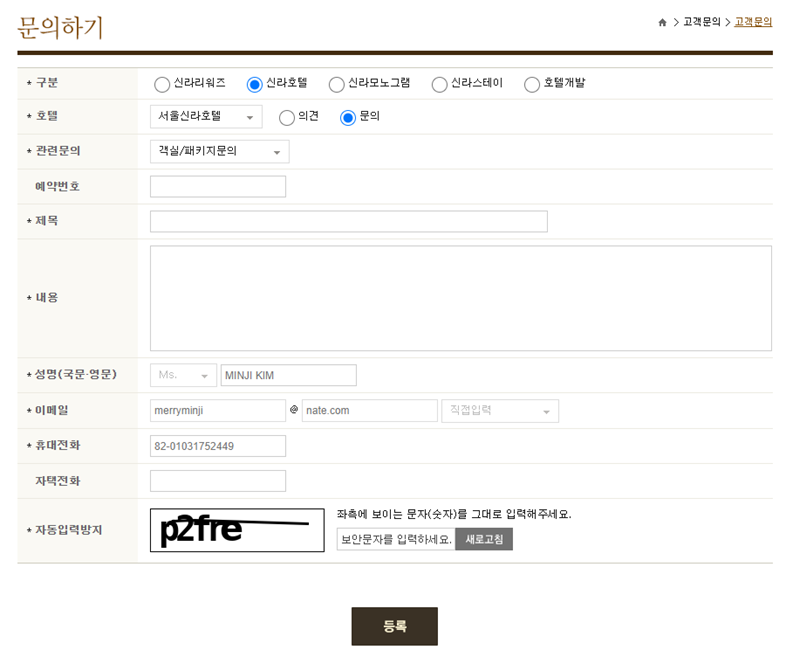The image size is (786, 657).
Task: Select the 문의 radio button
Action: click(x=348, y=118)
